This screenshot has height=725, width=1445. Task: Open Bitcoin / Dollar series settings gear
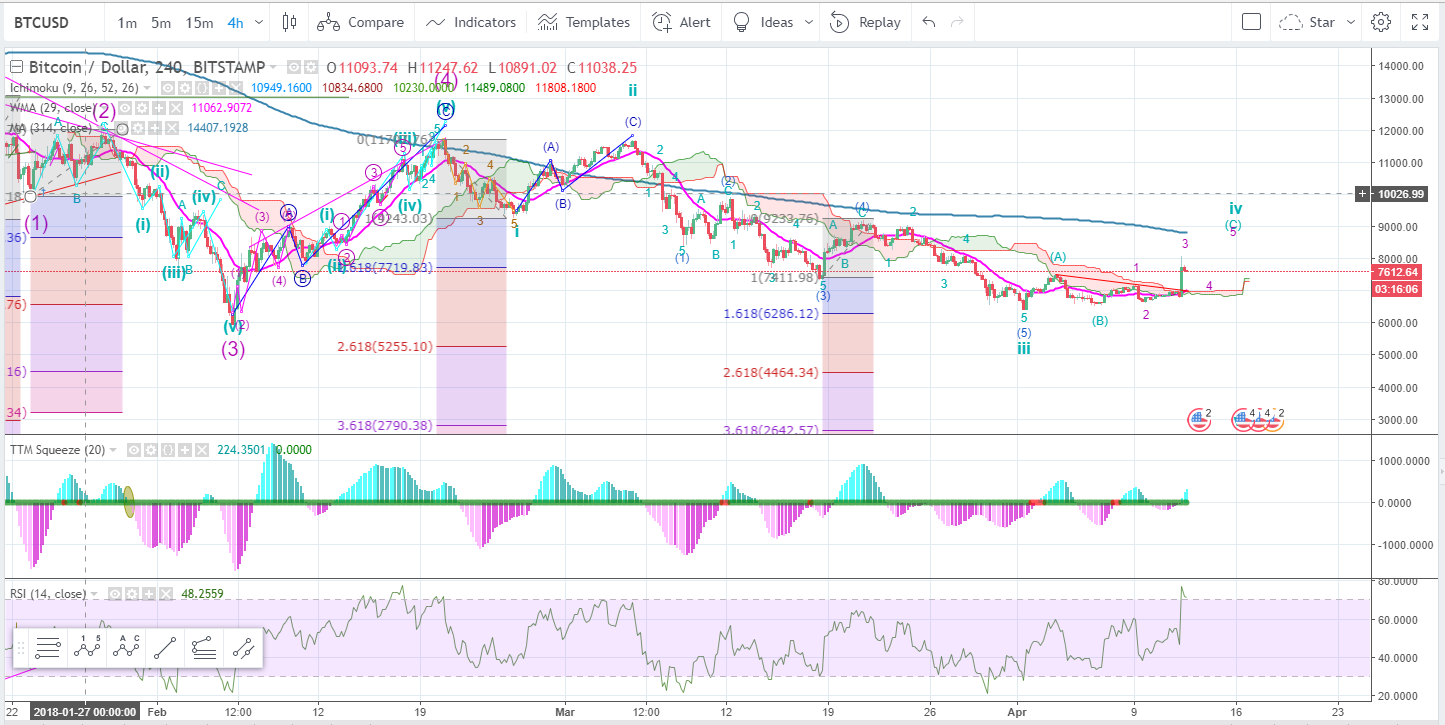tap(311, 67)
